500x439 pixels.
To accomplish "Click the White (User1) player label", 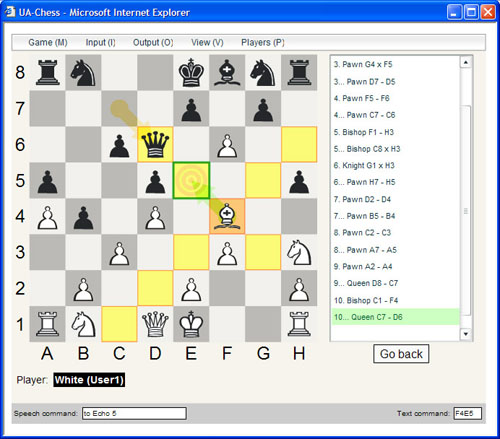I will pyautogui.click(x=89, y=380).
